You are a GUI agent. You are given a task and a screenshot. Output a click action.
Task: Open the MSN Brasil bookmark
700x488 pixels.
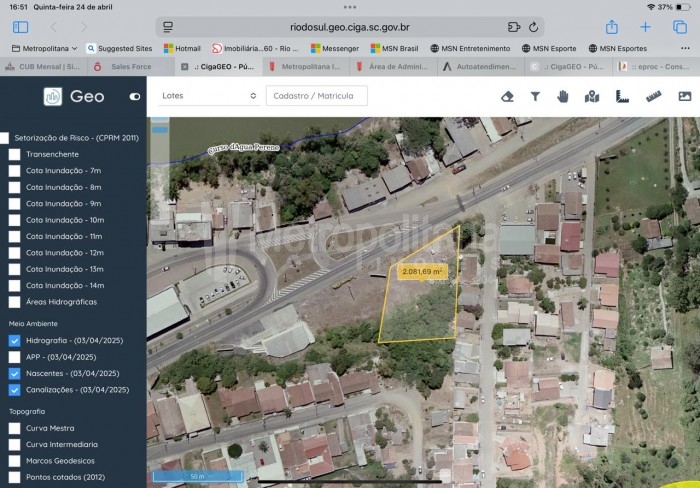(393, 48)
